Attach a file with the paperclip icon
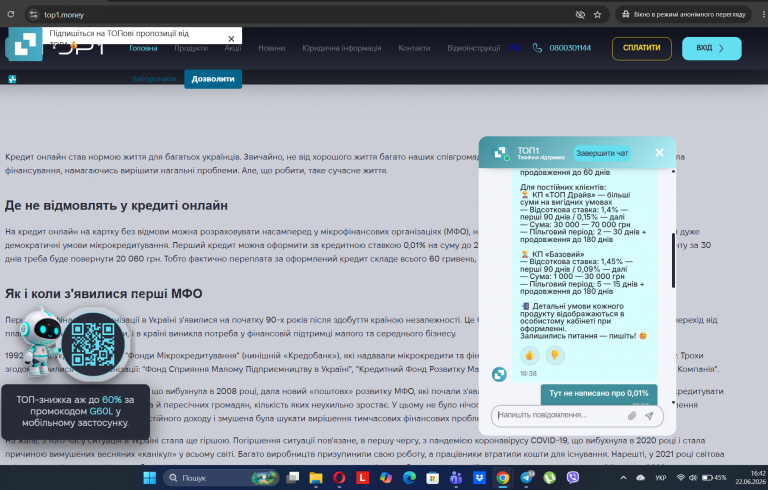The width and height of the screenshot is (768, 490). click(632, 416)
